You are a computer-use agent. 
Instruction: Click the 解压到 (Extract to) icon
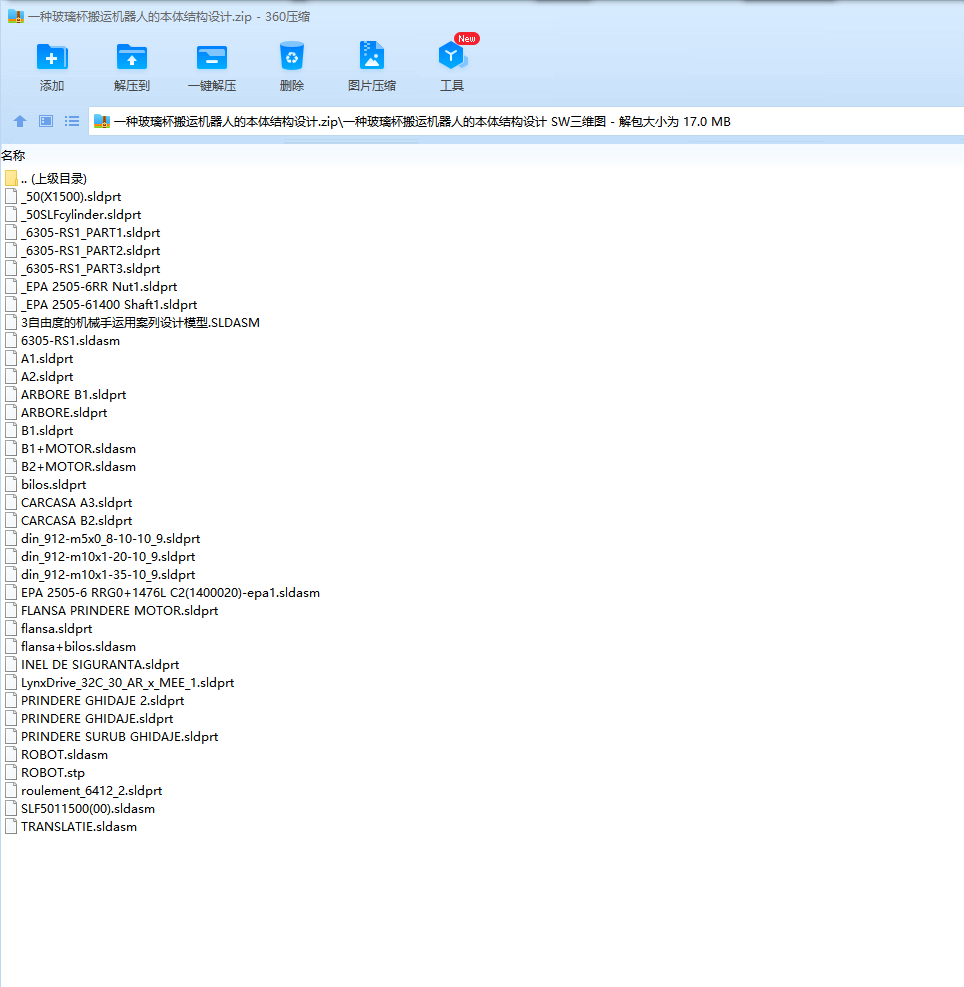[x=132, y=57]
